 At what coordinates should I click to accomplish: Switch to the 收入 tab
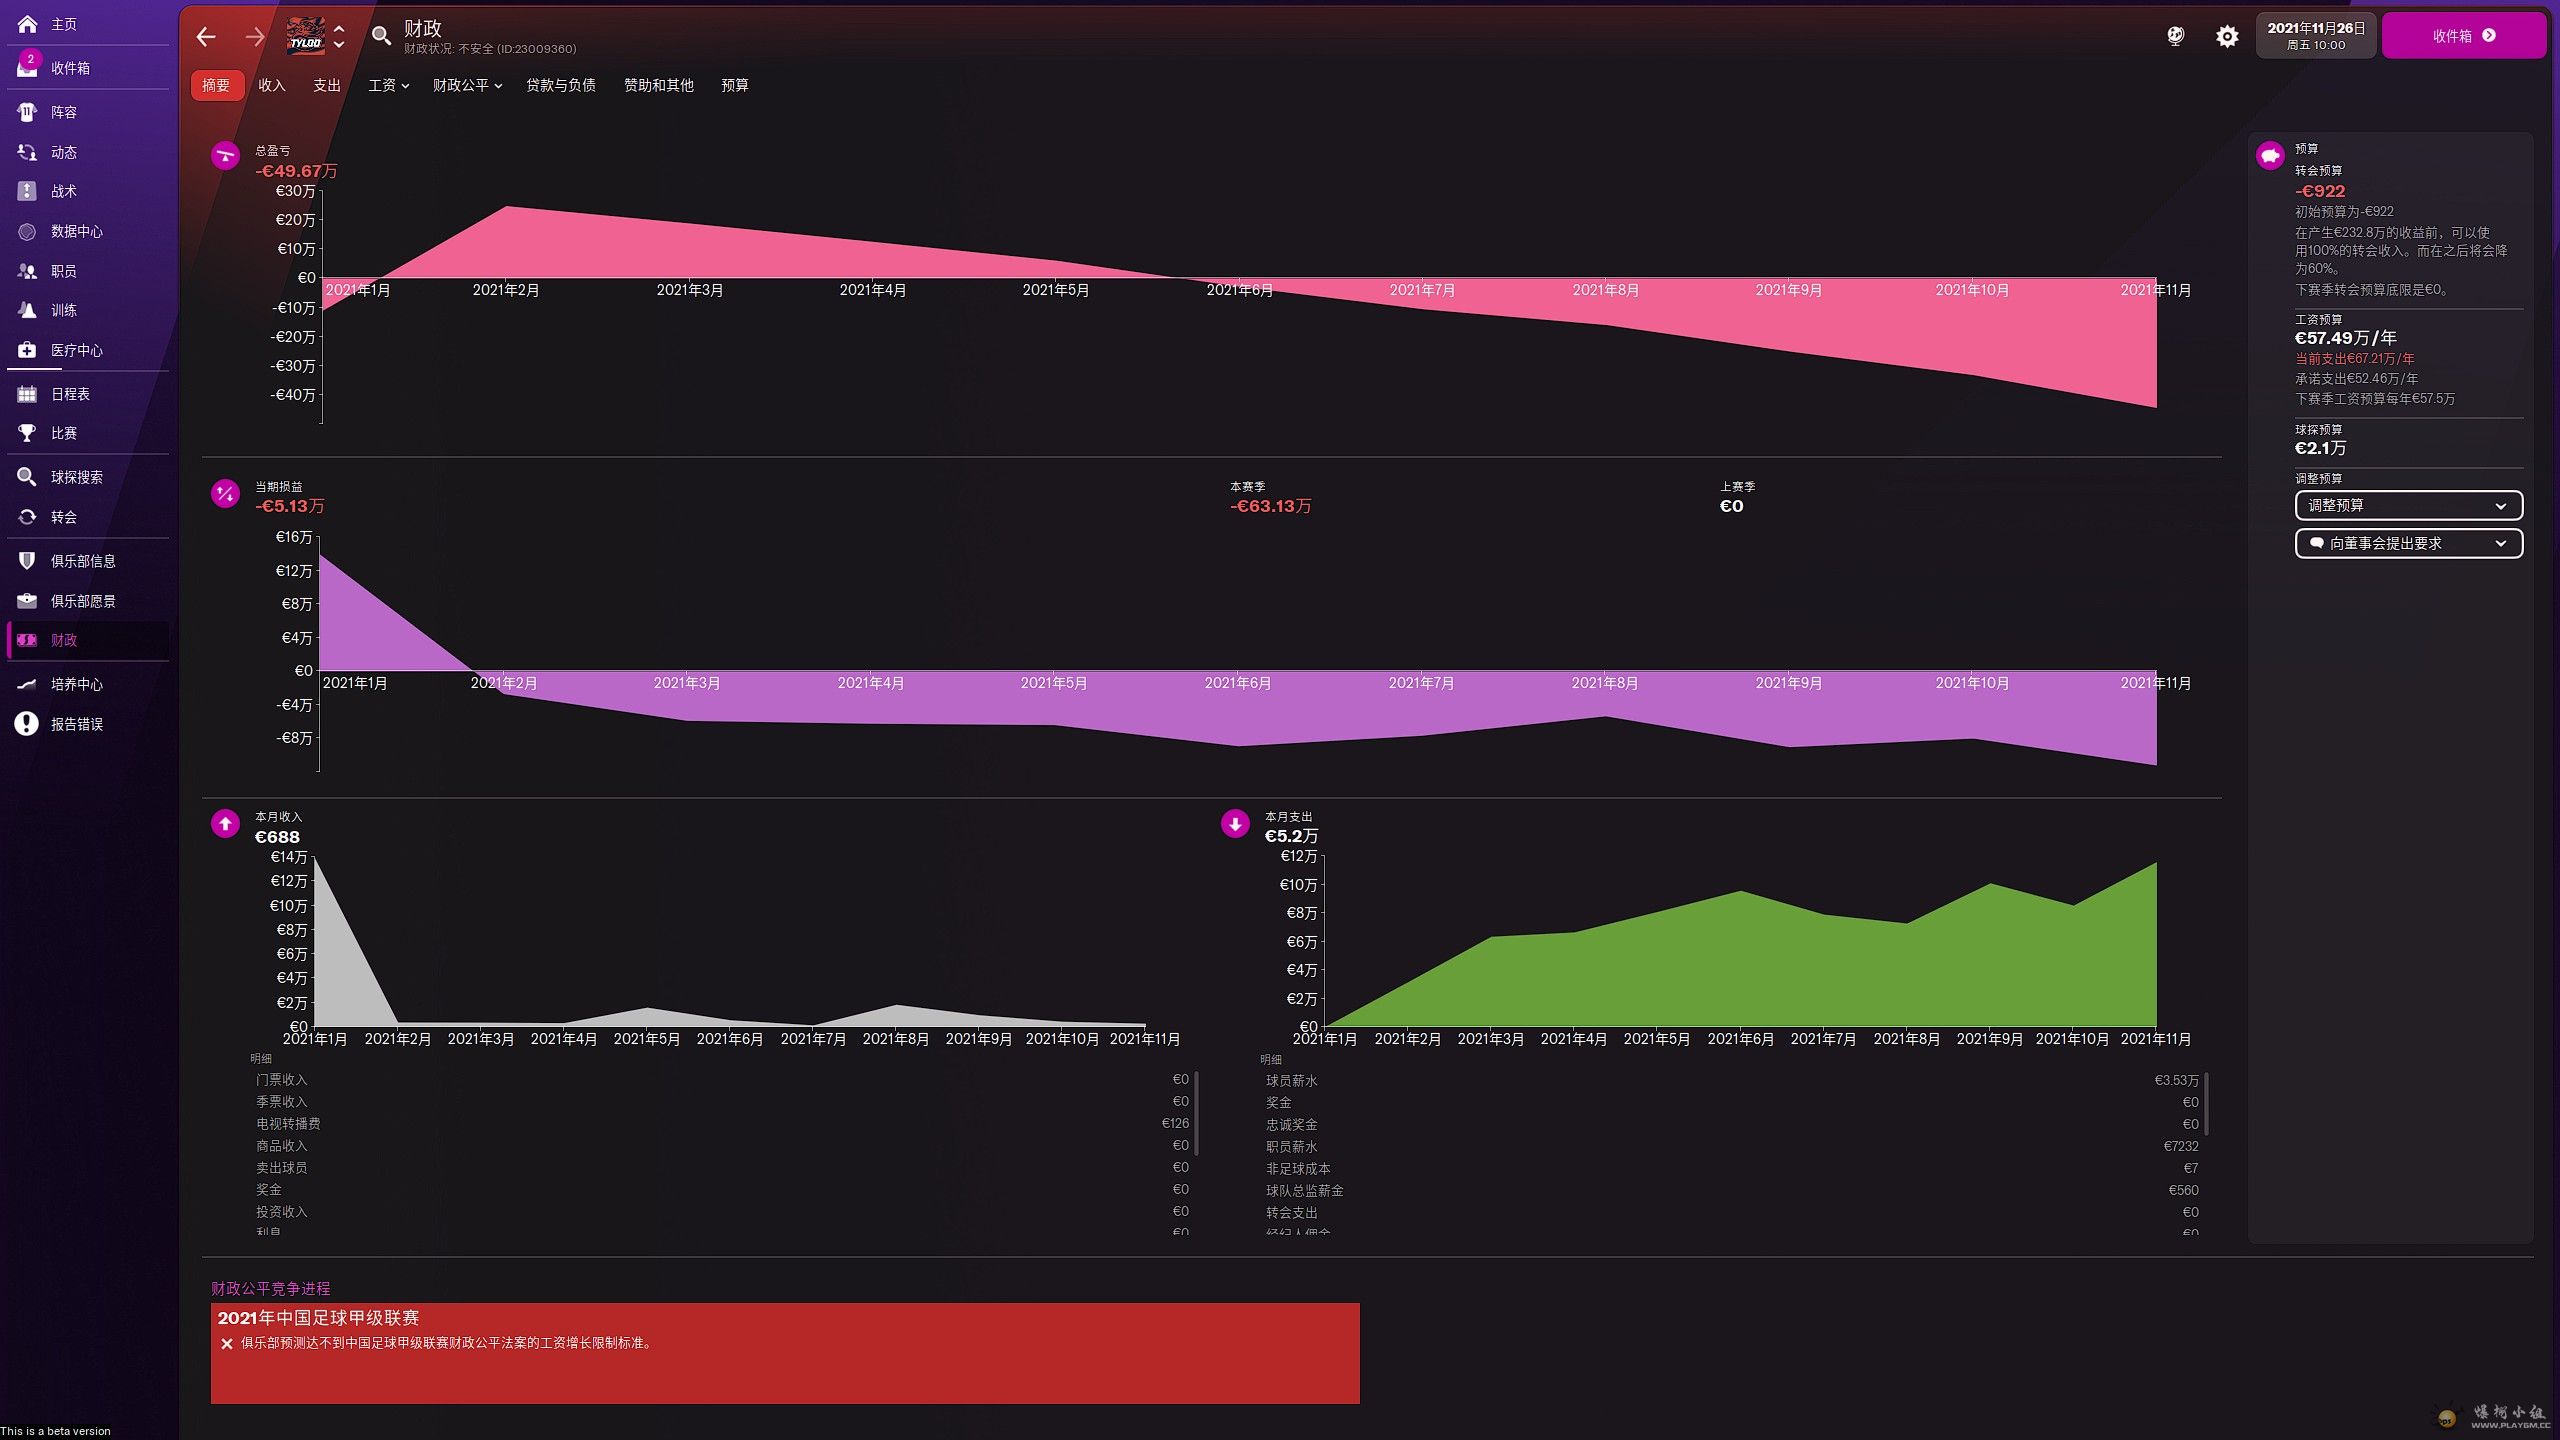pos(271,86)
